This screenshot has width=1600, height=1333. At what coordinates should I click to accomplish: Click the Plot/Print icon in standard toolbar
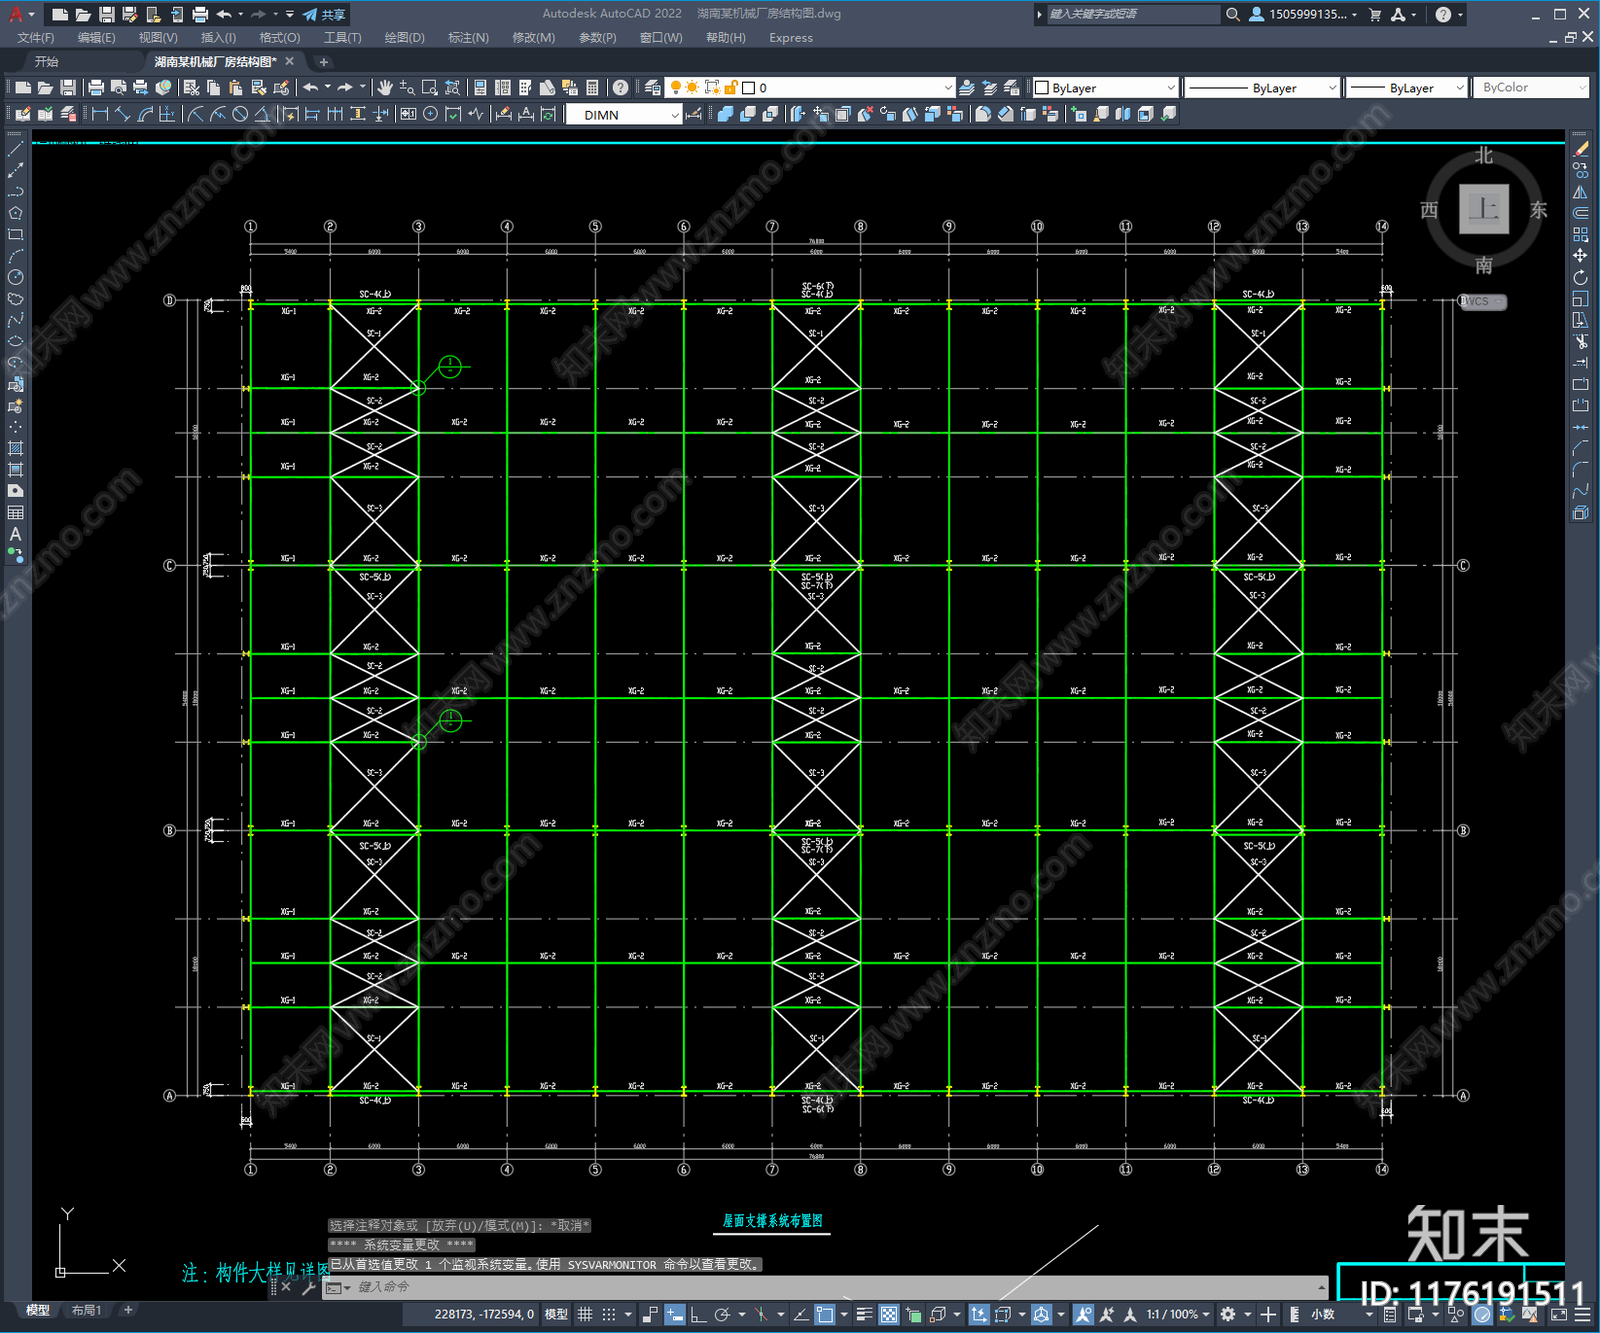96,88
